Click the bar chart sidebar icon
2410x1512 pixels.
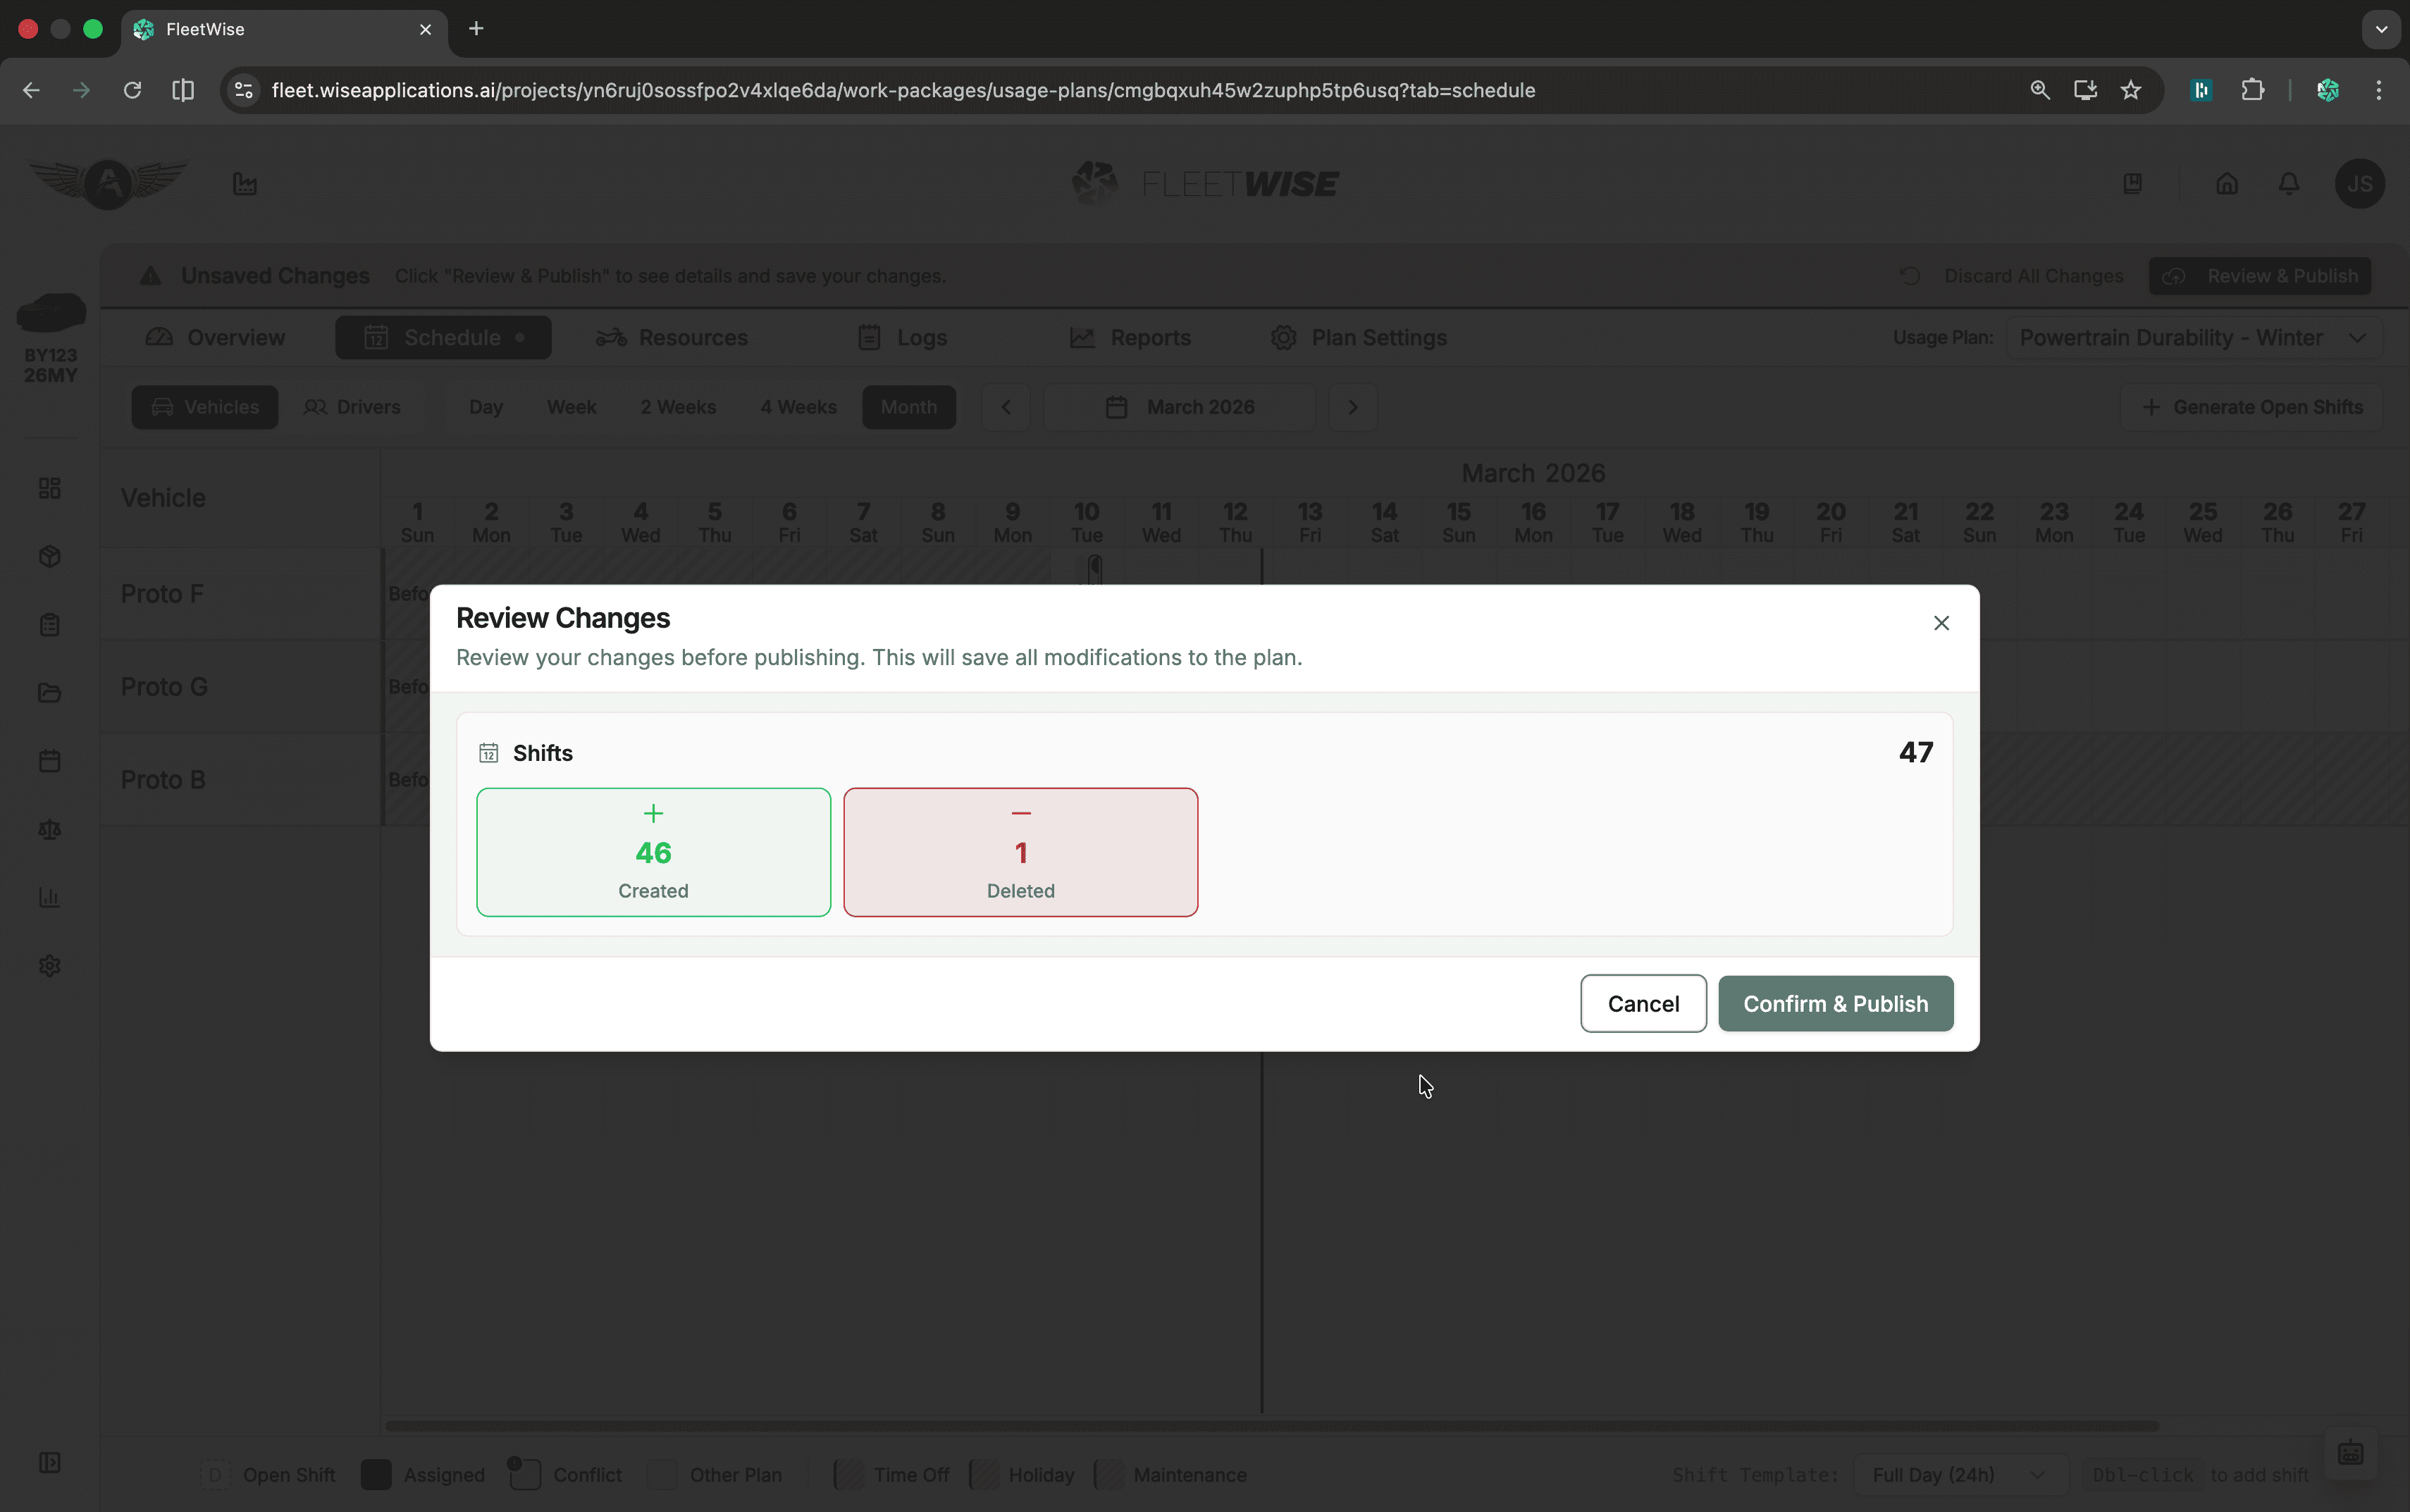pyautogui.click(x=50, y=898)
